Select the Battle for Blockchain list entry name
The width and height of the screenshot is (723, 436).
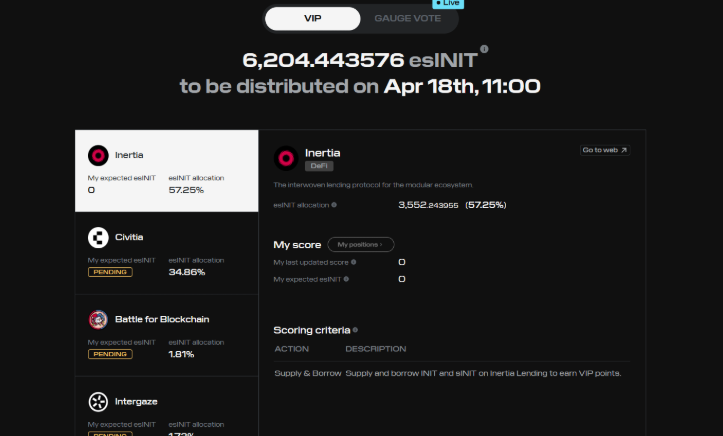click(163, 319)
